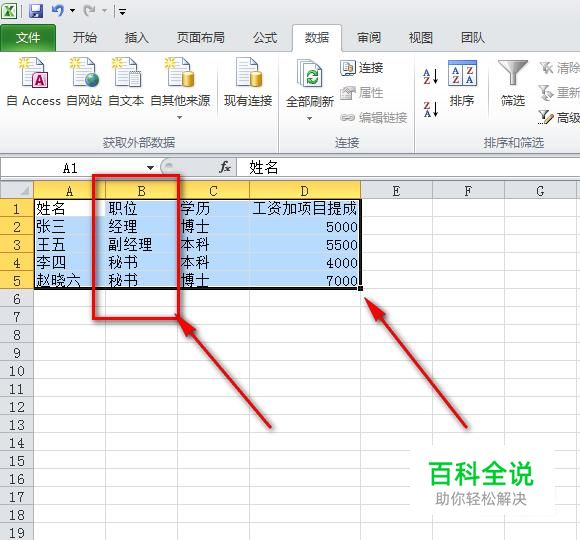Click the 全部刷新 icon

310,73
